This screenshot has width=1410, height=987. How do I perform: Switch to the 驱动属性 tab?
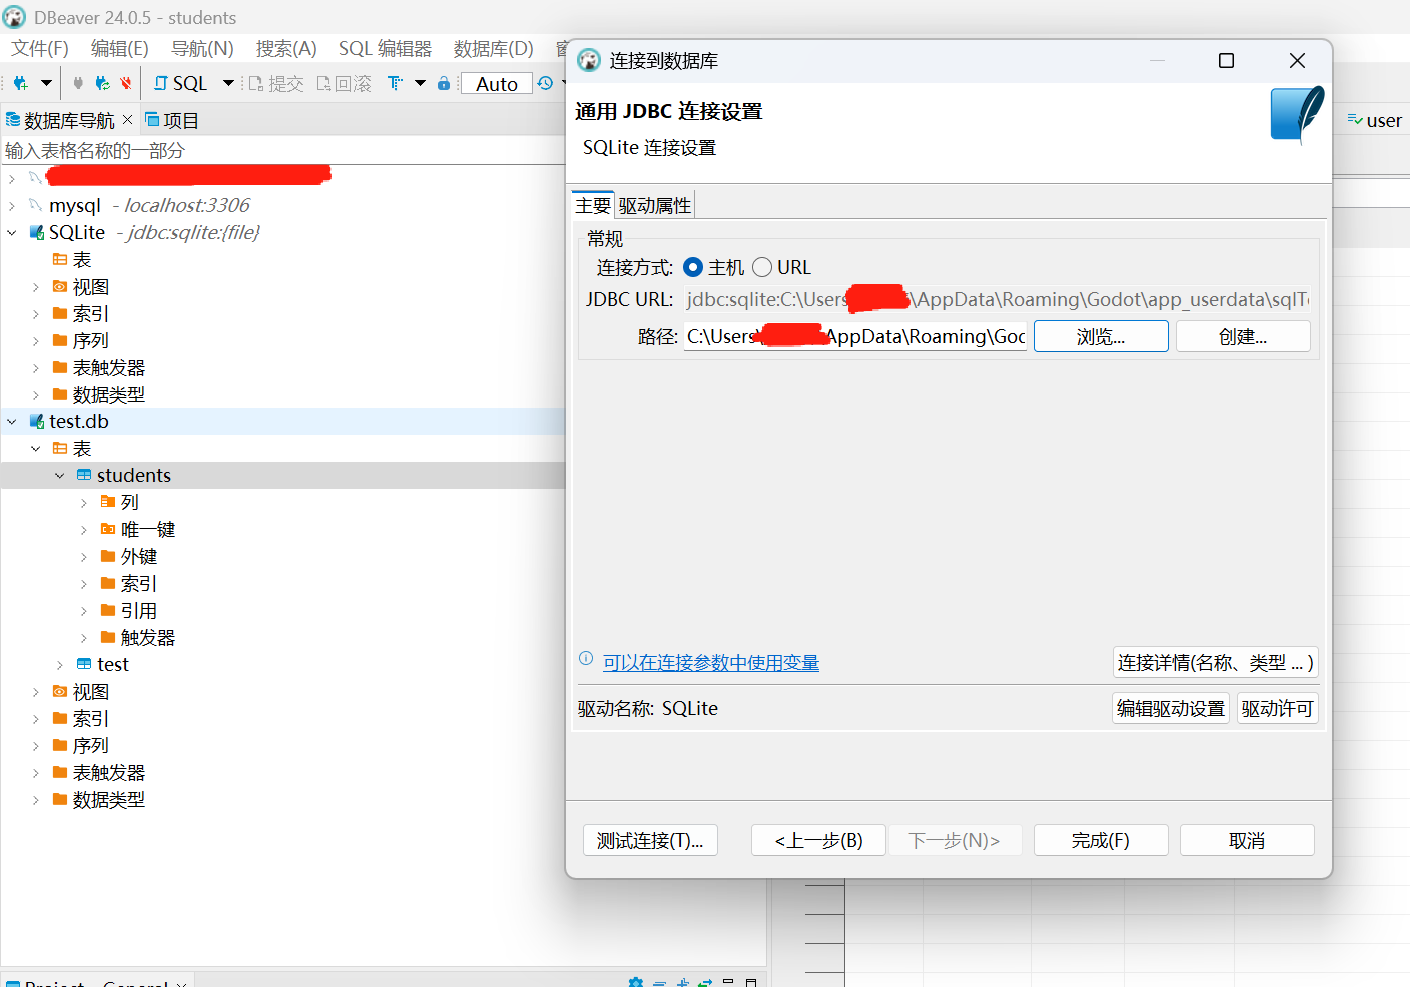click(654, 205)
